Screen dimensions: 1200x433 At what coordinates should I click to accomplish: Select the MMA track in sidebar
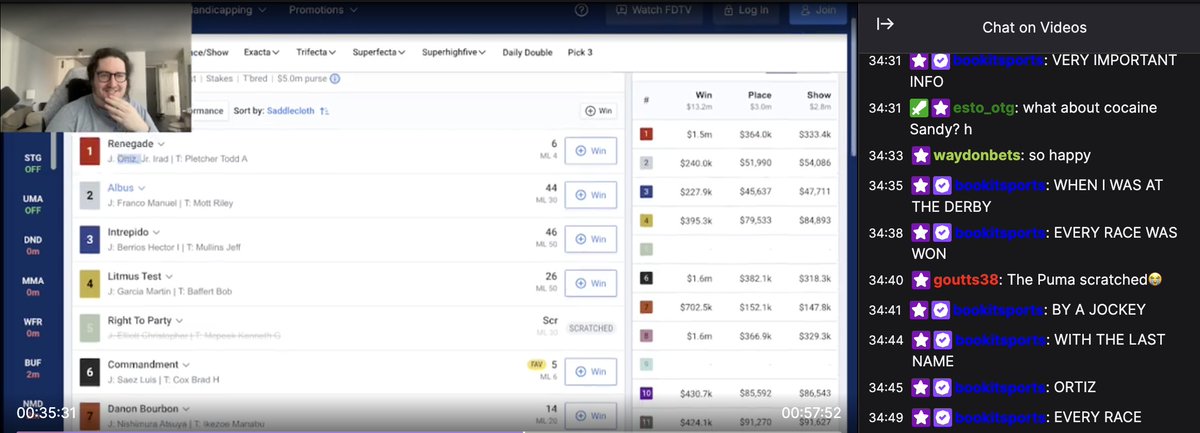pyautogui.click(x=33, y=286)
